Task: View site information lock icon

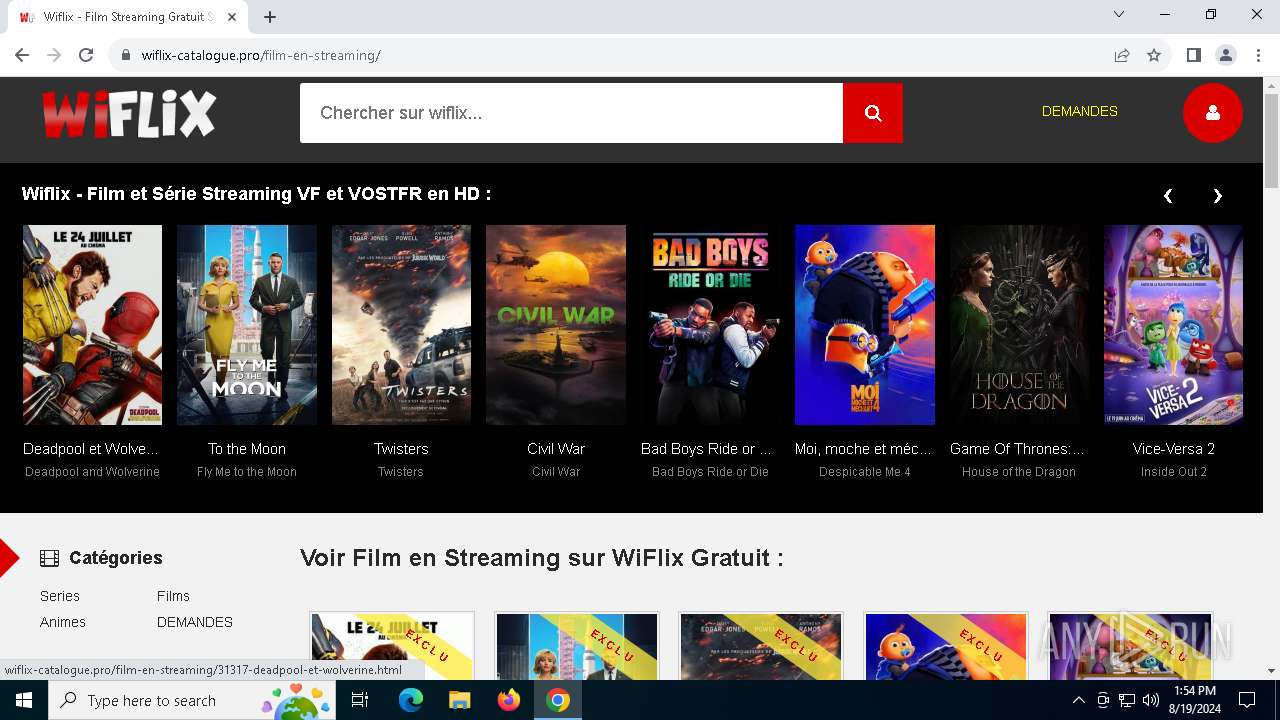Action: tap(126, 55)
